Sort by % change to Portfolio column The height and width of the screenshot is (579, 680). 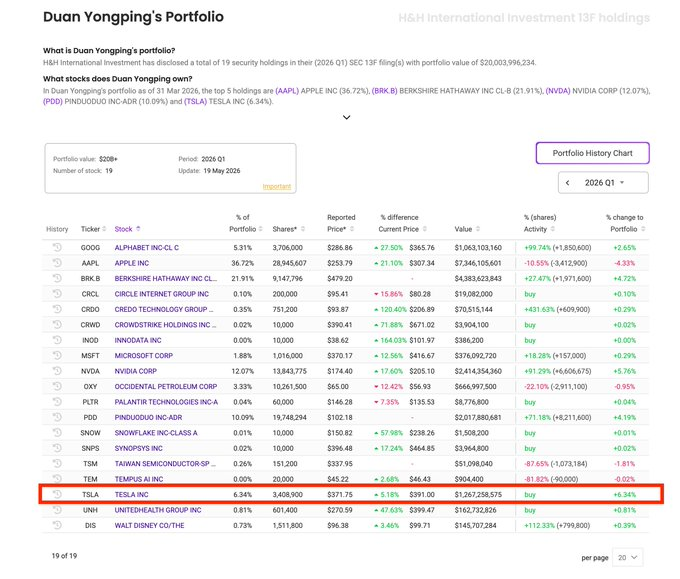625,223
